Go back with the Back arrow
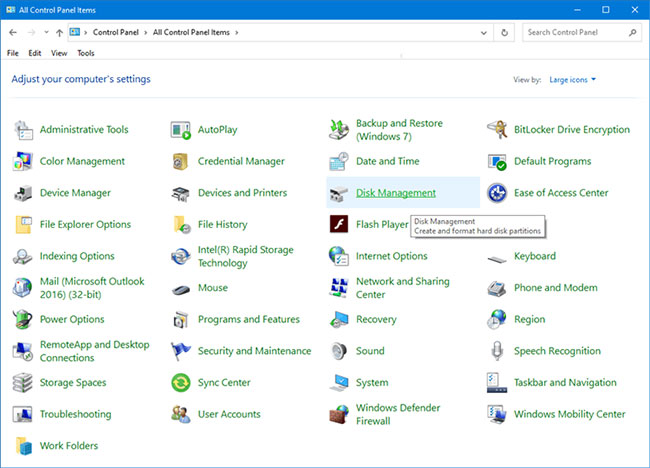The image size is (650, 468). 13,32
